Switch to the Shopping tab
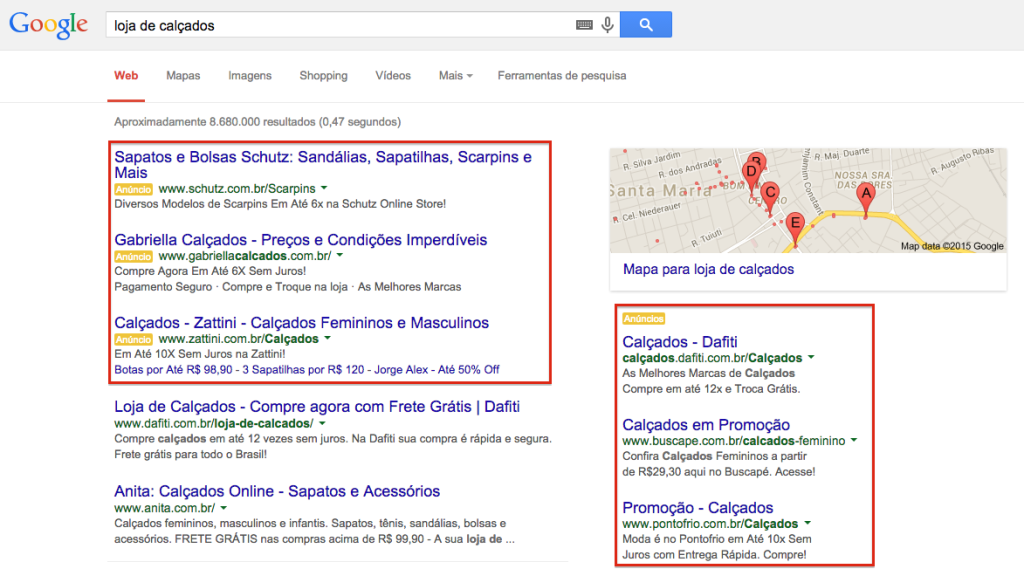 click(323, 76)
